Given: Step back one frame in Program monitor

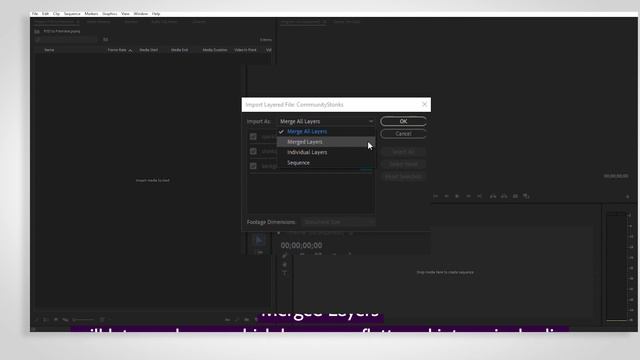Looking at the screenshot, I should click(x=447, y=196).
